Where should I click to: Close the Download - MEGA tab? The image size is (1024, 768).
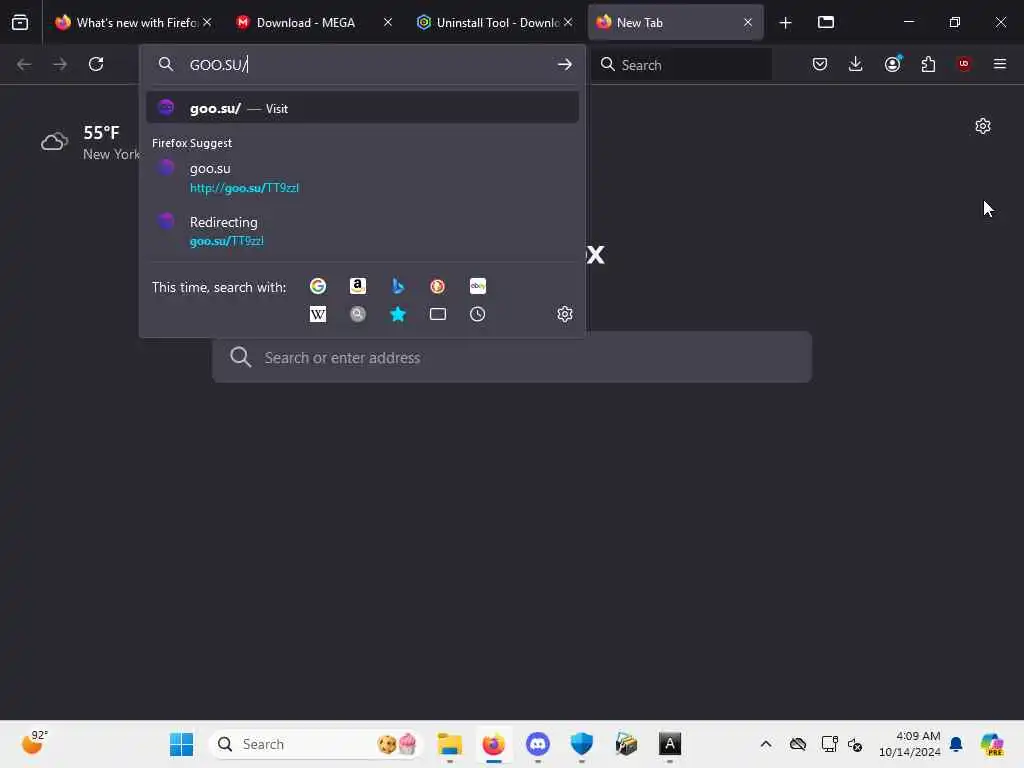388,22
